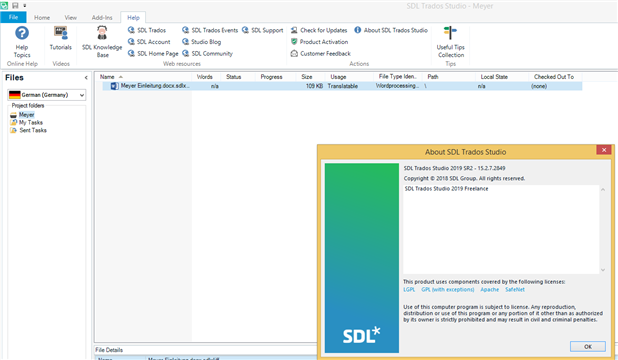Image resolution: width=618 pixels, height=360 pixels.
Task: Click the SDL Trados app icon in the title bar
Action: [x=4, y=6]
